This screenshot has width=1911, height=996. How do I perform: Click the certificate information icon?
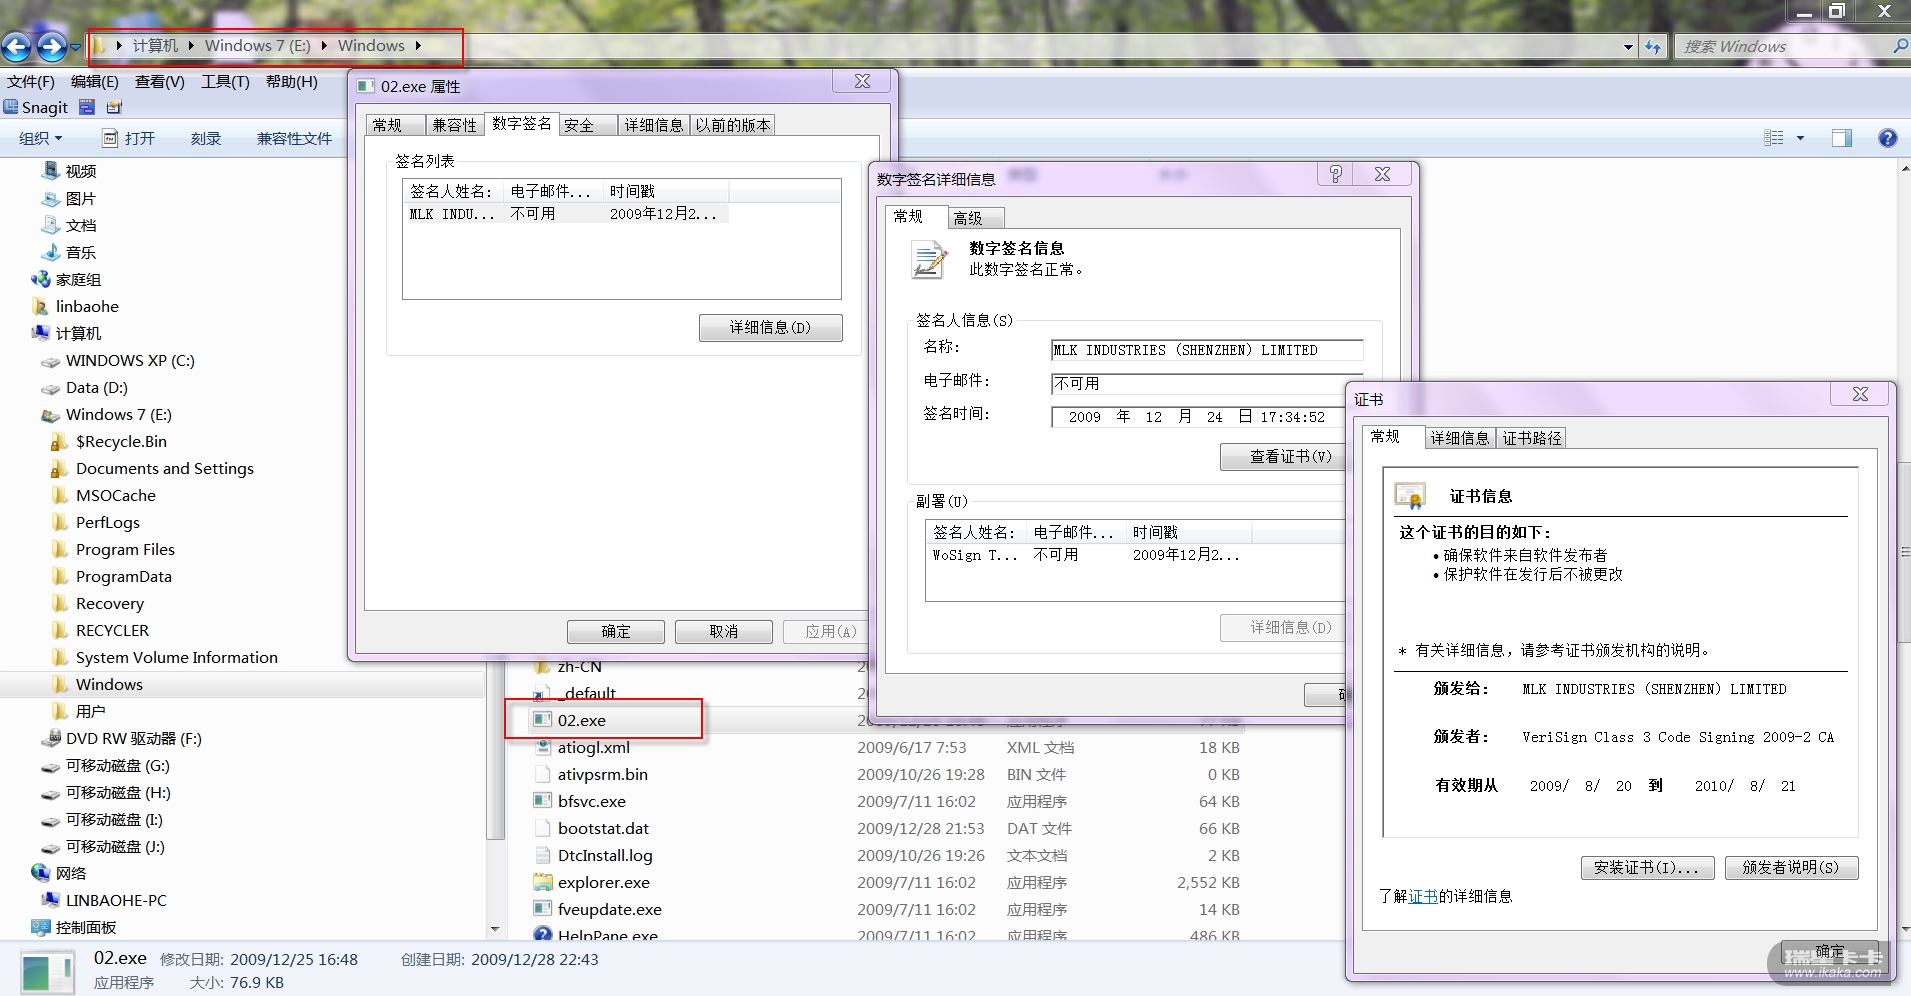click(x=1410, y=495)
